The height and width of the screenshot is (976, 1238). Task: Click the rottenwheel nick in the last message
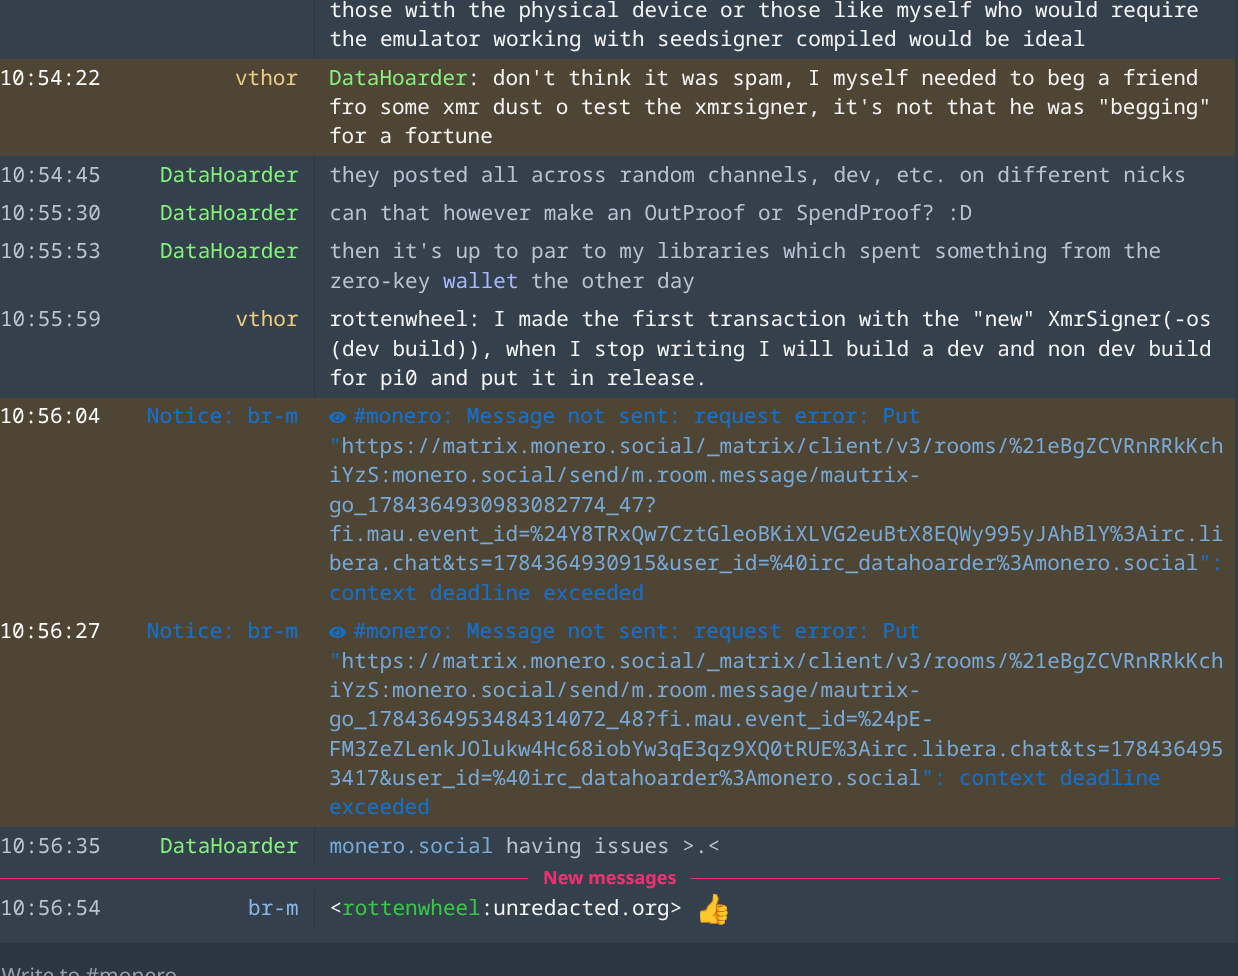[x=411, y=908]
